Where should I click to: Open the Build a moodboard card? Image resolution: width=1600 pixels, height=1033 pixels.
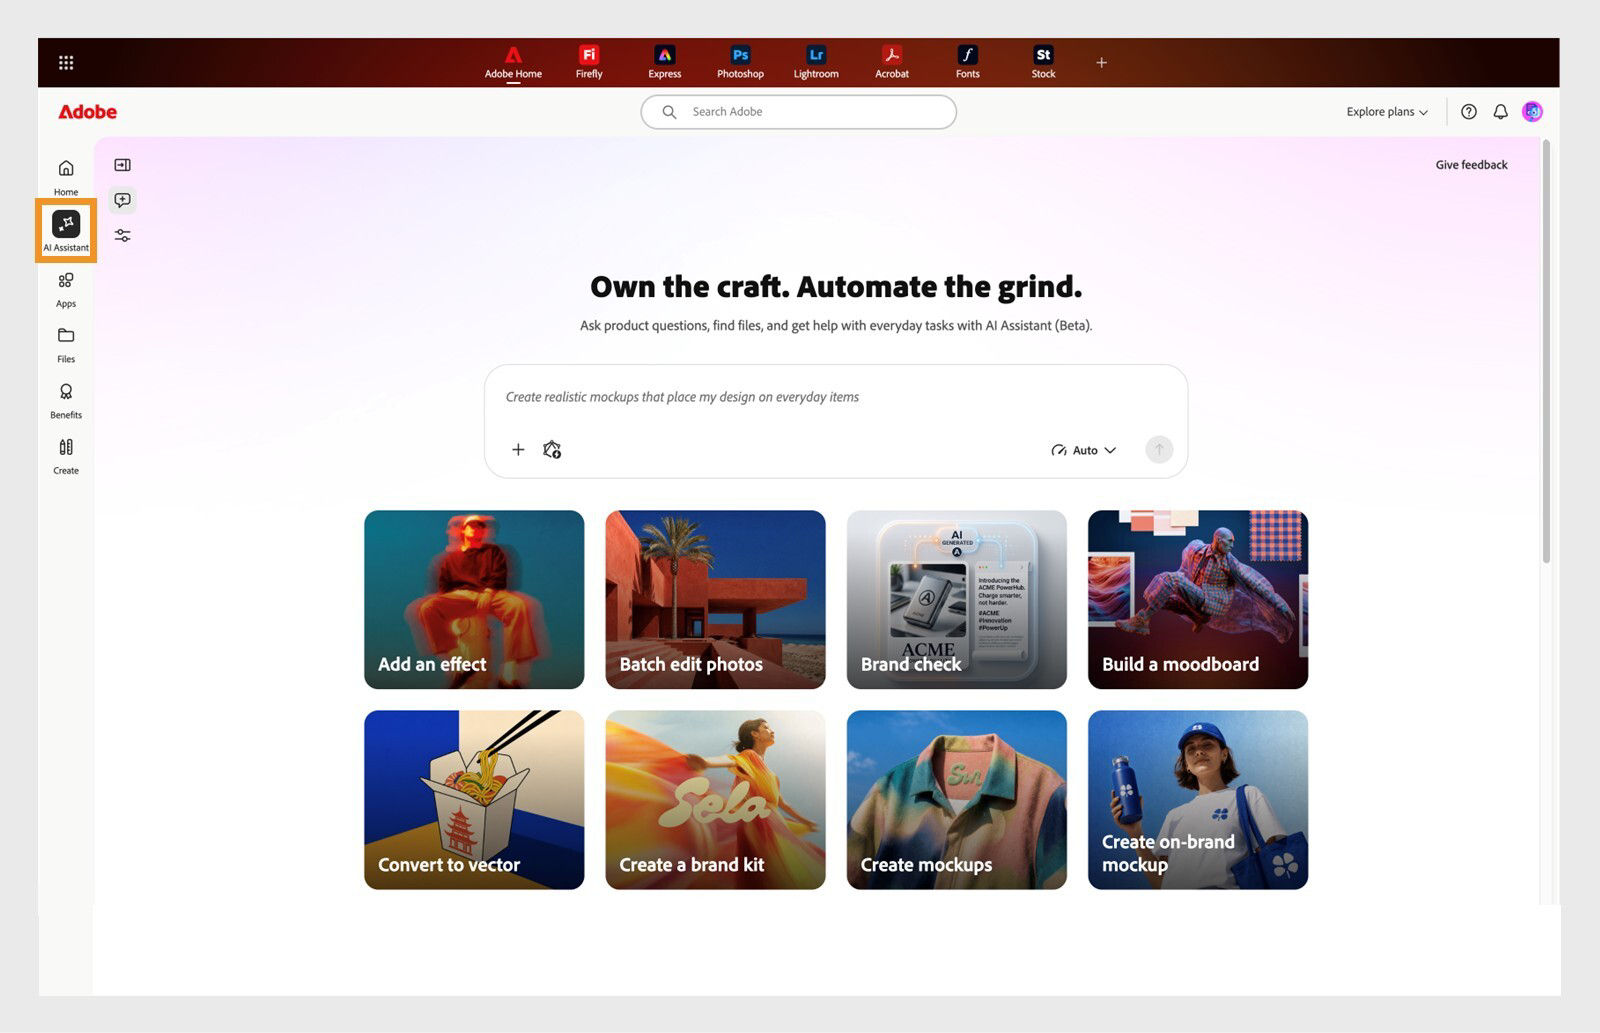pos(1198,600)
